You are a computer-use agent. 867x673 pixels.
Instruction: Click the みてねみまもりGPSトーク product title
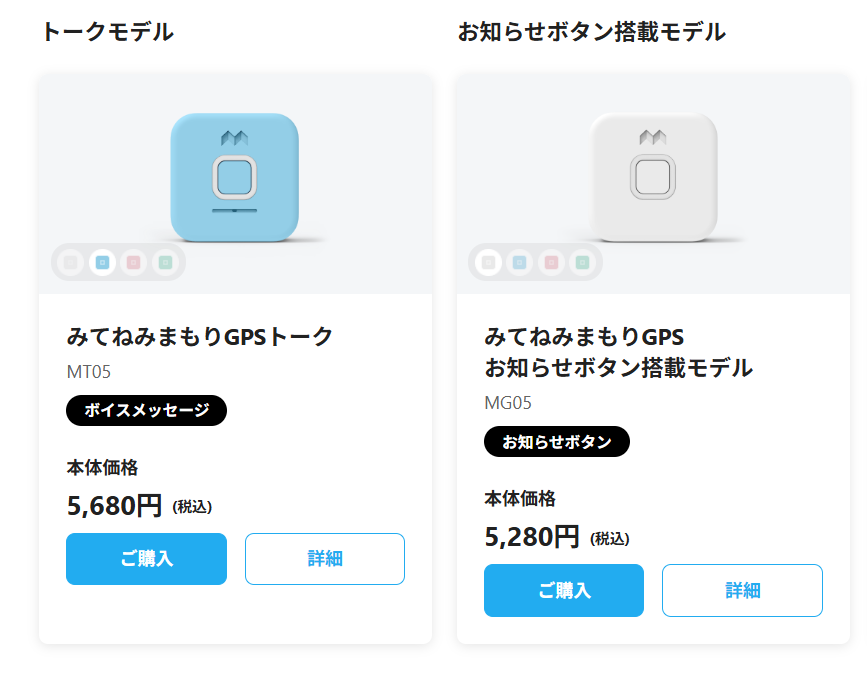point(200,336)
